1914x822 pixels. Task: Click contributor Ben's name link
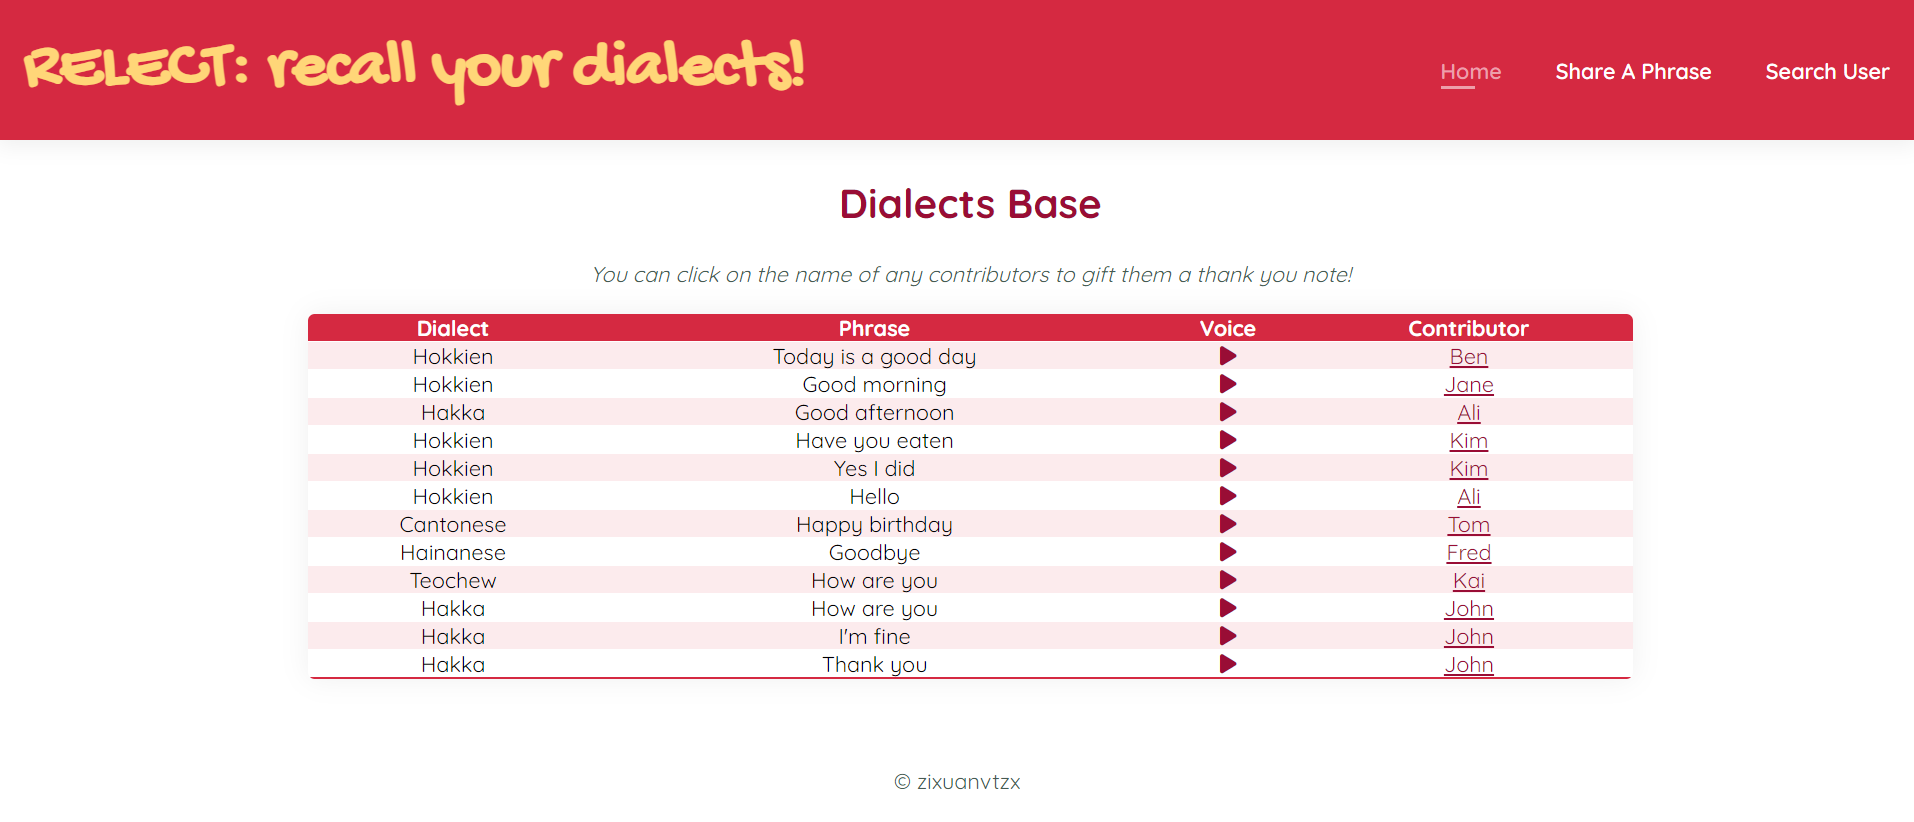(1468, 357)
